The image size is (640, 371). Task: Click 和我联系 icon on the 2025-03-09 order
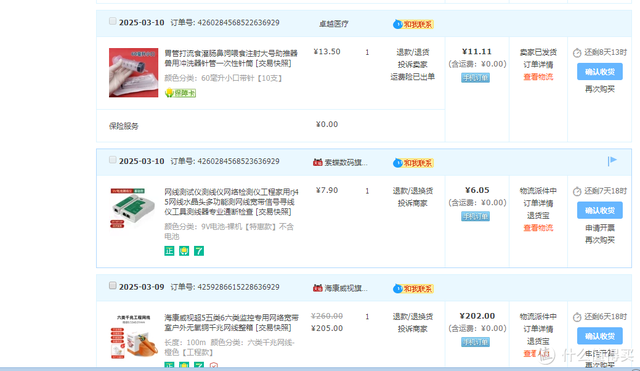click(413, 289)
